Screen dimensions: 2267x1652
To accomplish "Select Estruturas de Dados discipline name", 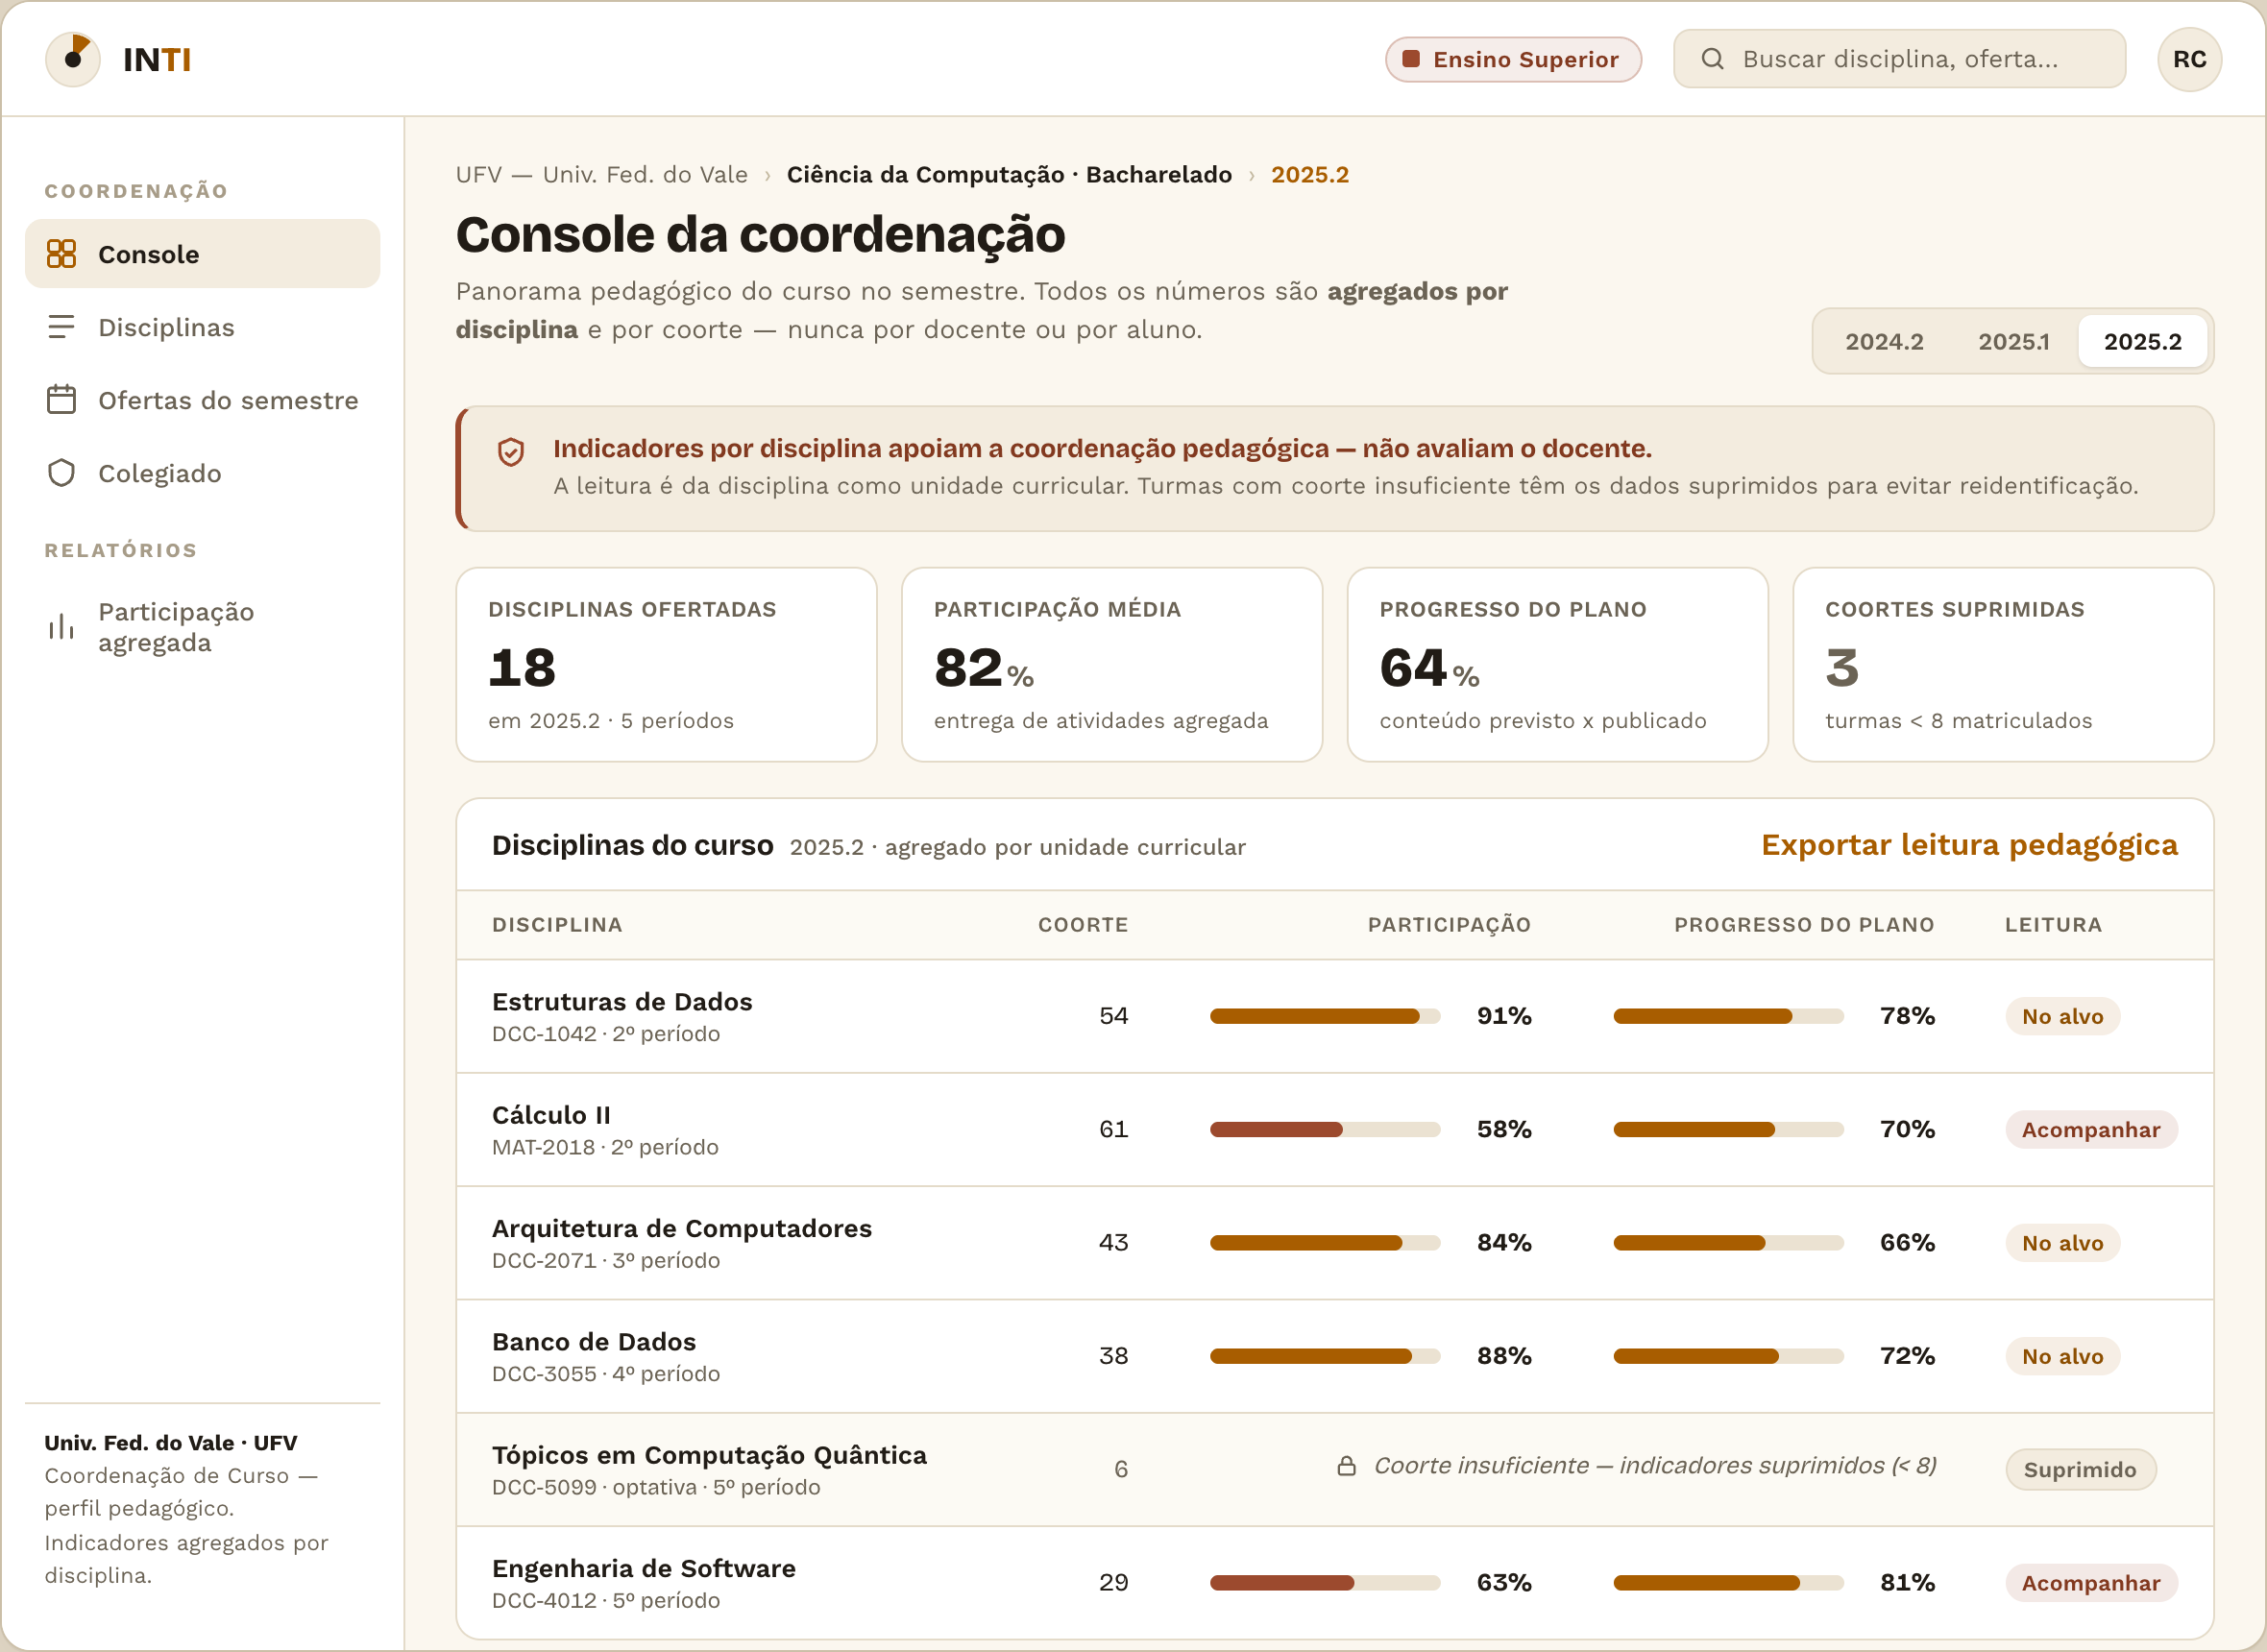I will tap(622, 1002).
